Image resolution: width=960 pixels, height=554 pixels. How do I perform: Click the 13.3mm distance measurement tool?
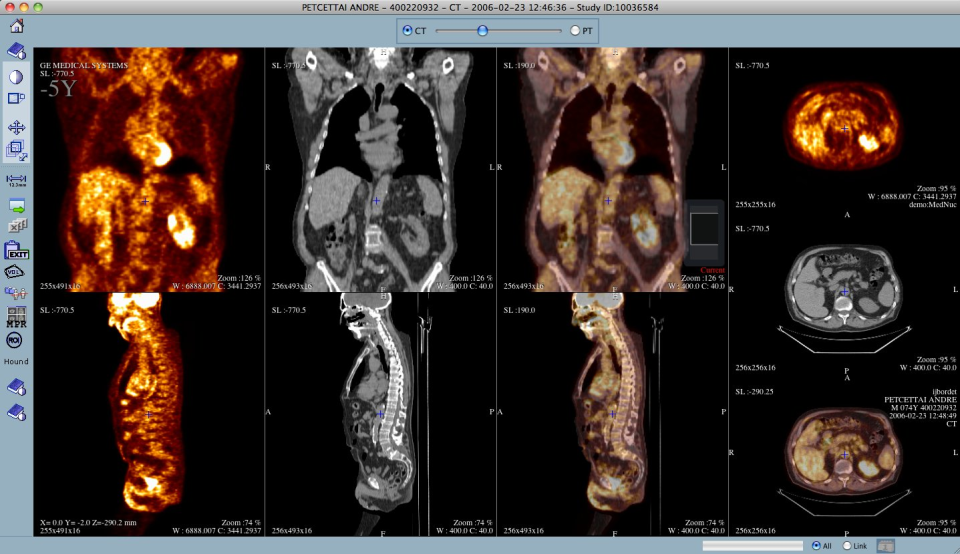16,179
